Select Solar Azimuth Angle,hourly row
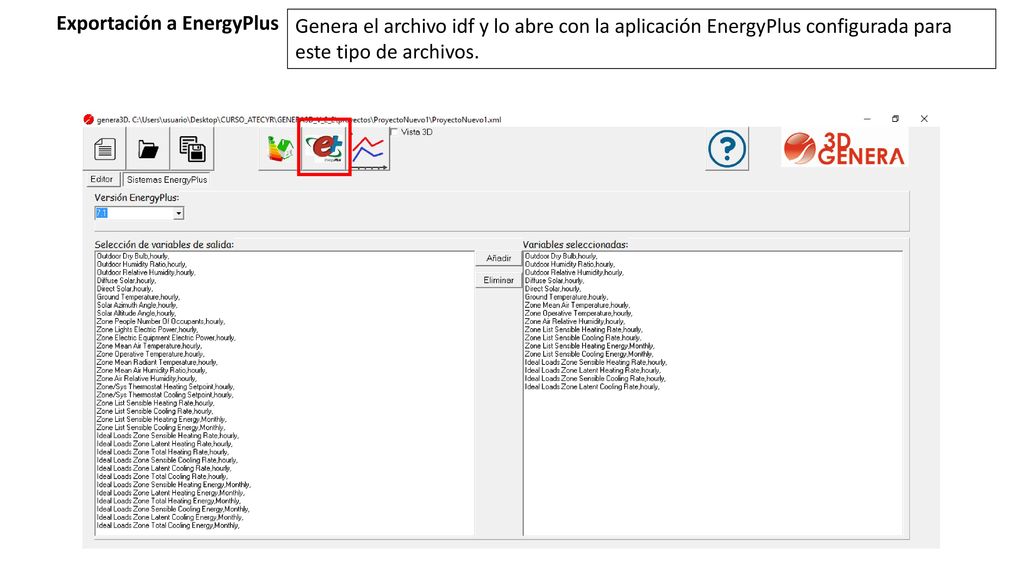 point(137,305)
